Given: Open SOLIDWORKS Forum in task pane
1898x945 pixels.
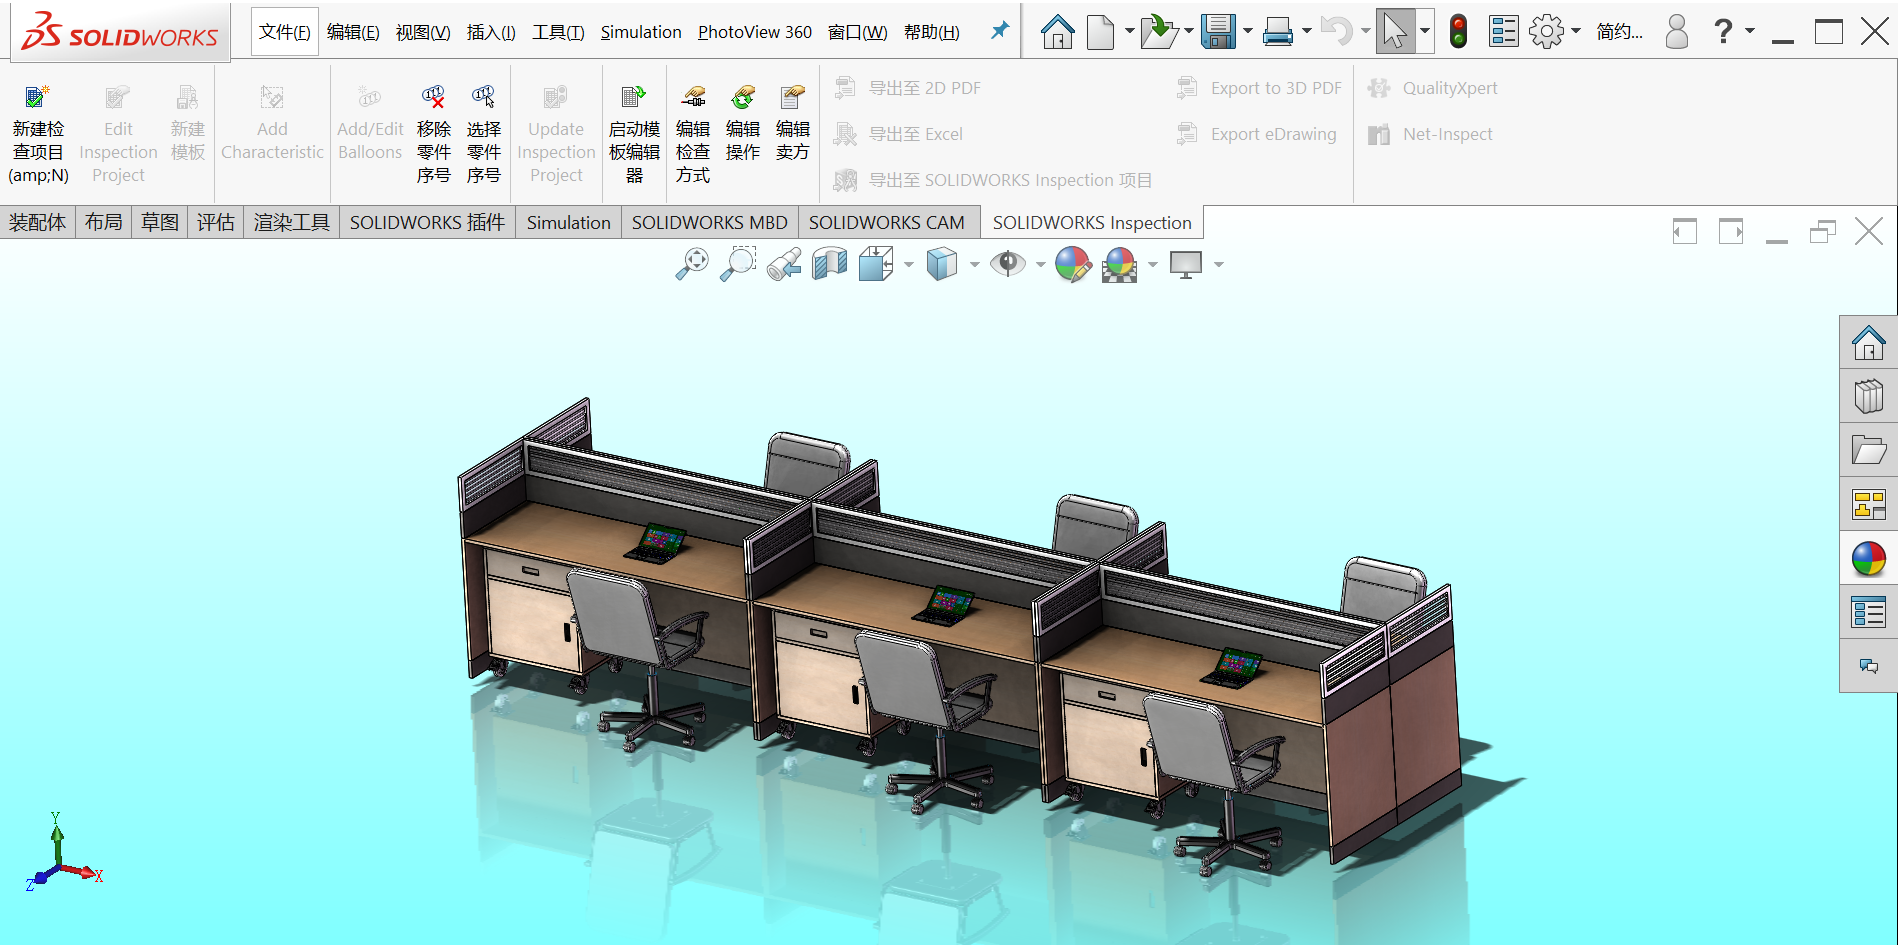Looking at the screenshot, I should pos(1869,666).
